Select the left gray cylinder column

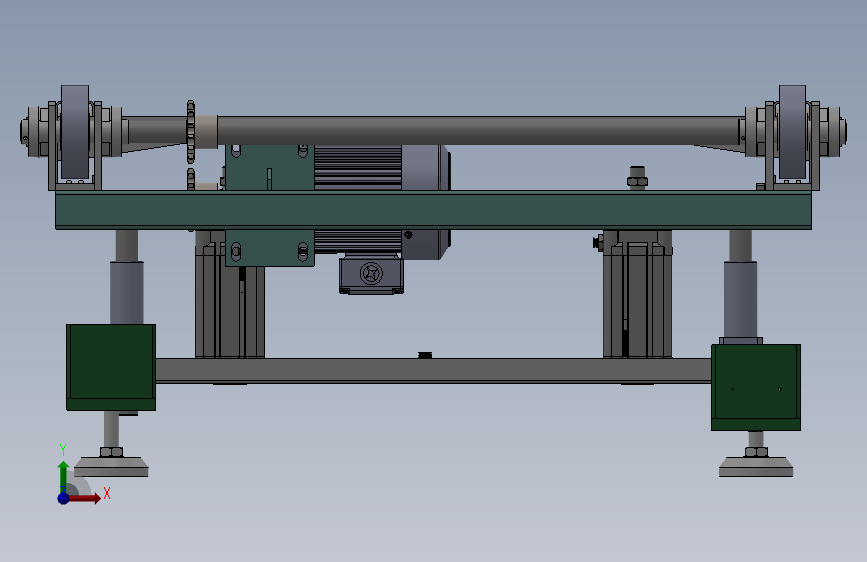point(127,292)
